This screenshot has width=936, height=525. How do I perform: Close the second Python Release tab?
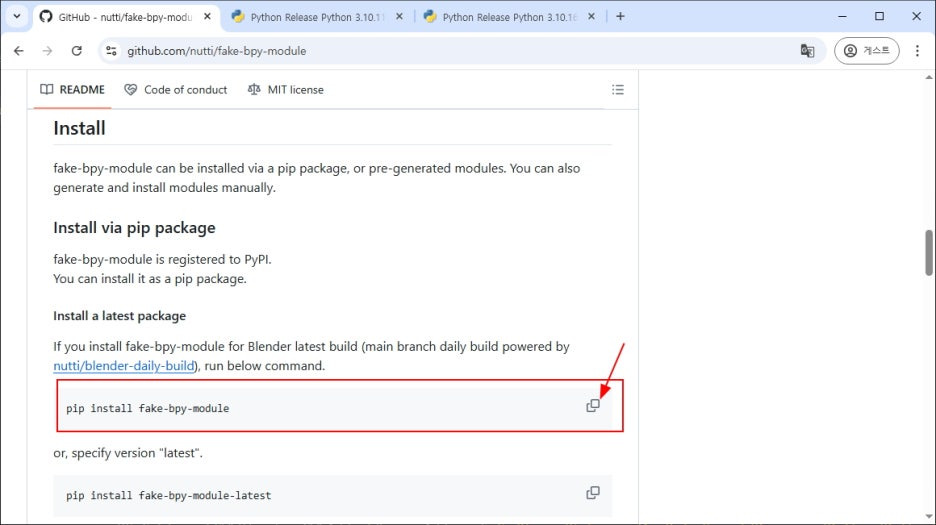[591, 17]
